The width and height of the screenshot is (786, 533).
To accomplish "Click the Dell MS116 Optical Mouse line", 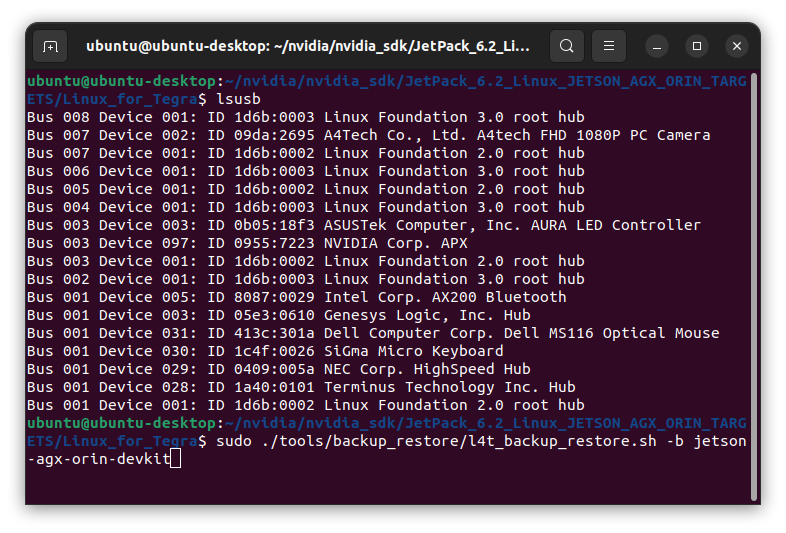I will pos(373,333).
